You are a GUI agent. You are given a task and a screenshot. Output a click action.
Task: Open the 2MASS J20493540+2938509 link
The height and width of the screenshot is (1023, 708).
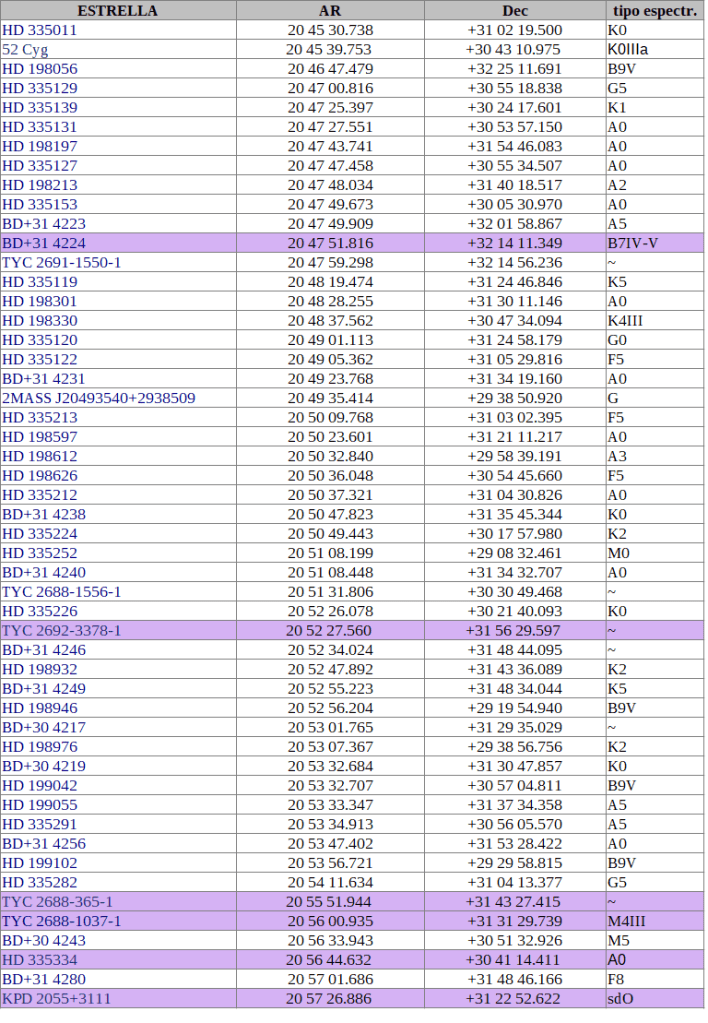pos(99,398)
